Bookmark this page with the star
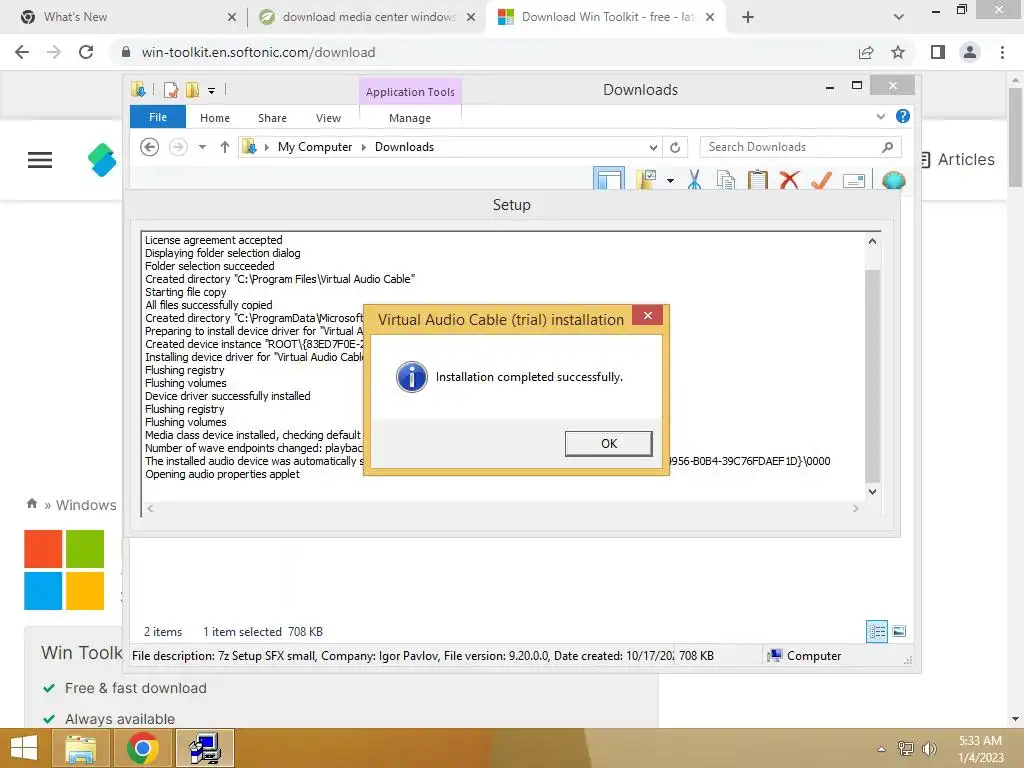 [x=898, y=52]
